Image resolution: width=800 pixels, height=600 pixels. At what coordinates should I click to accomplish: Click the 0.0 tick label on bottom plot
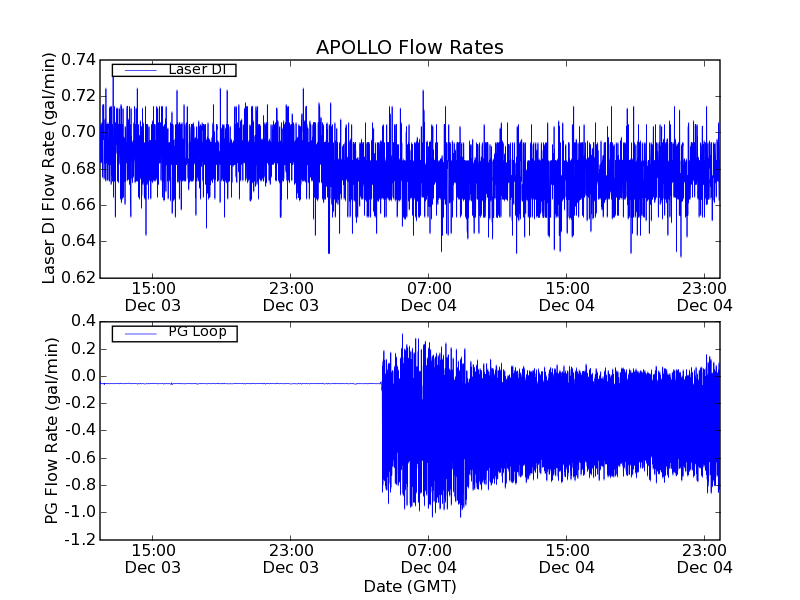pyautogui.click(x=84, y=376)
